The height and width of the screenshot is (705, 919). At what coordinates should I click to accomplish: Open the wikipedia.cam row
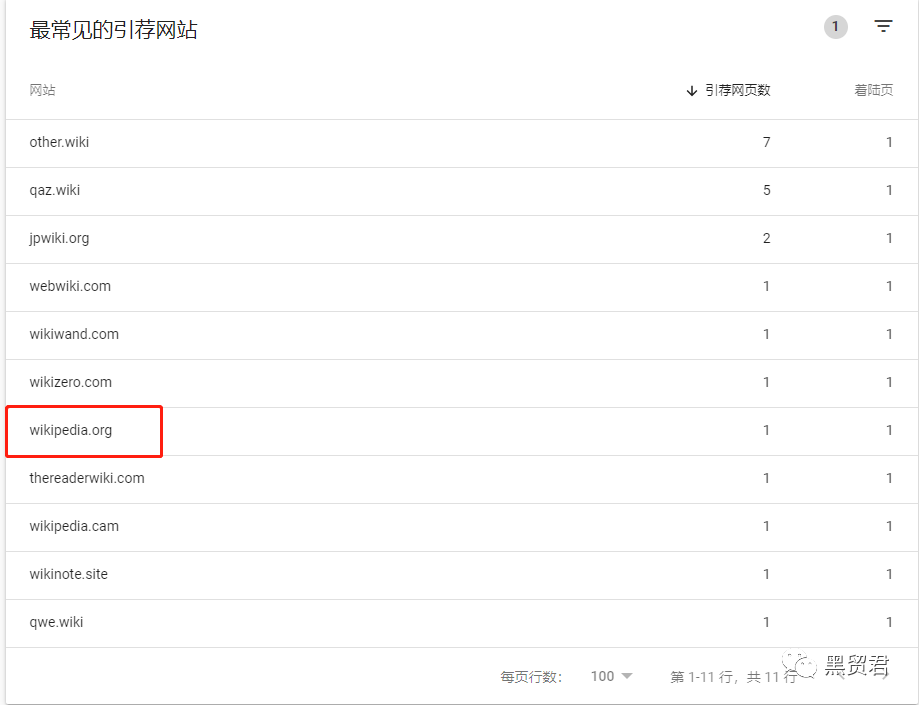[x=74, y=526]
